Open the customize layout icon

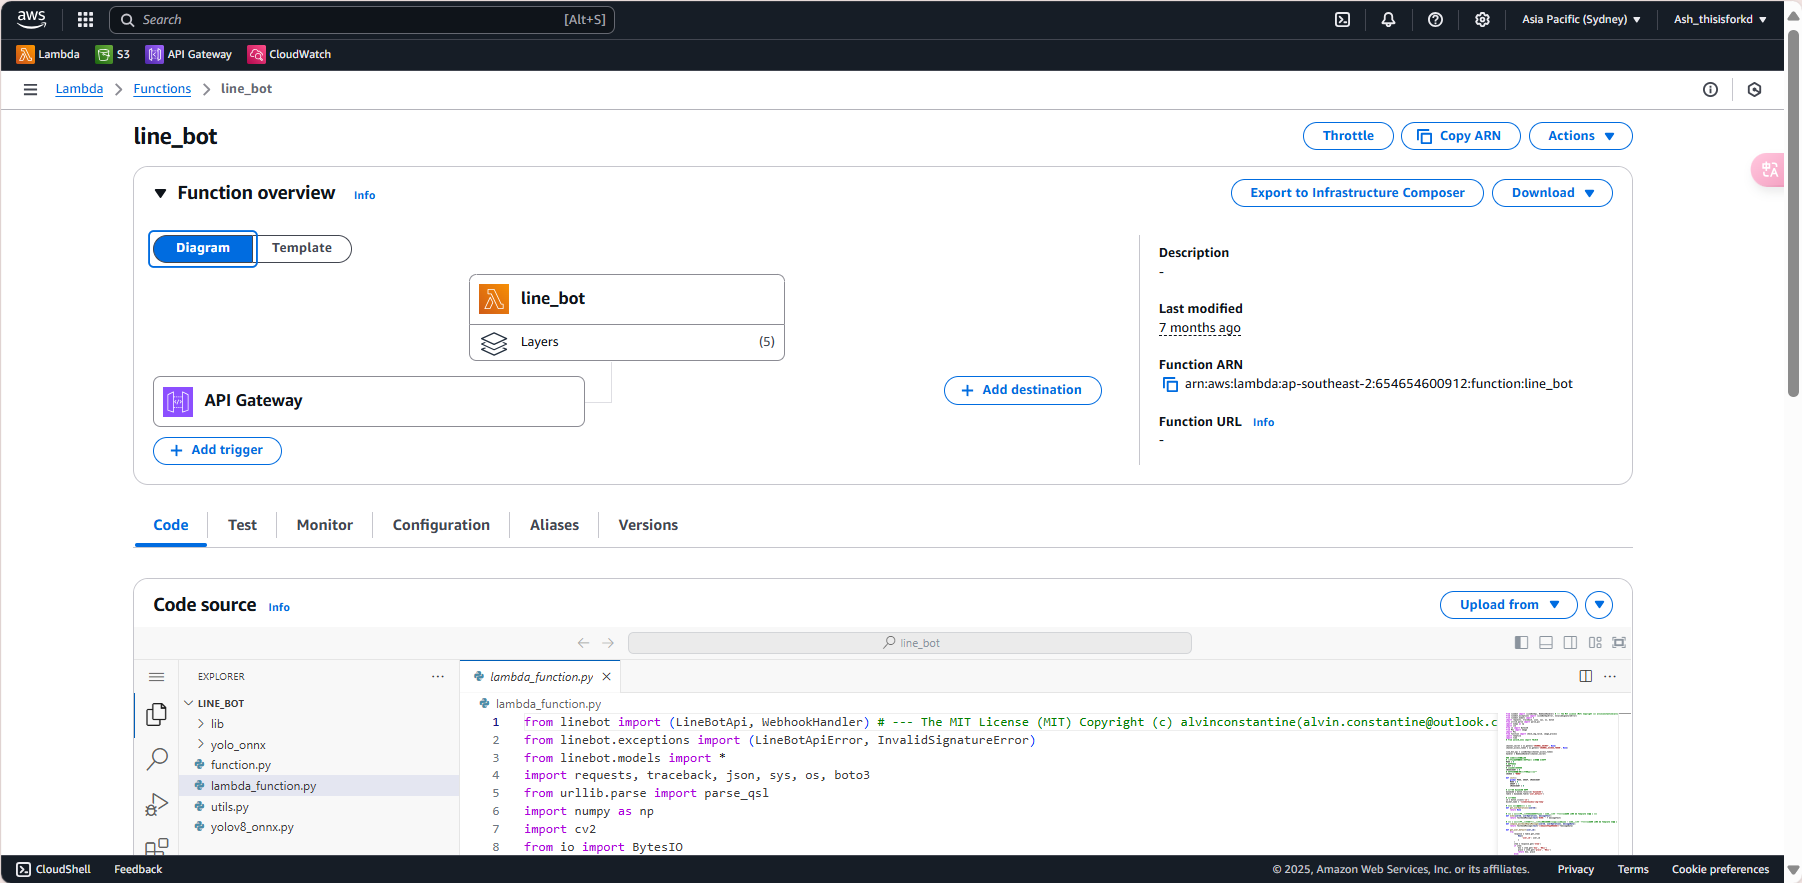pyautogui.click(x=1595, y=643)
